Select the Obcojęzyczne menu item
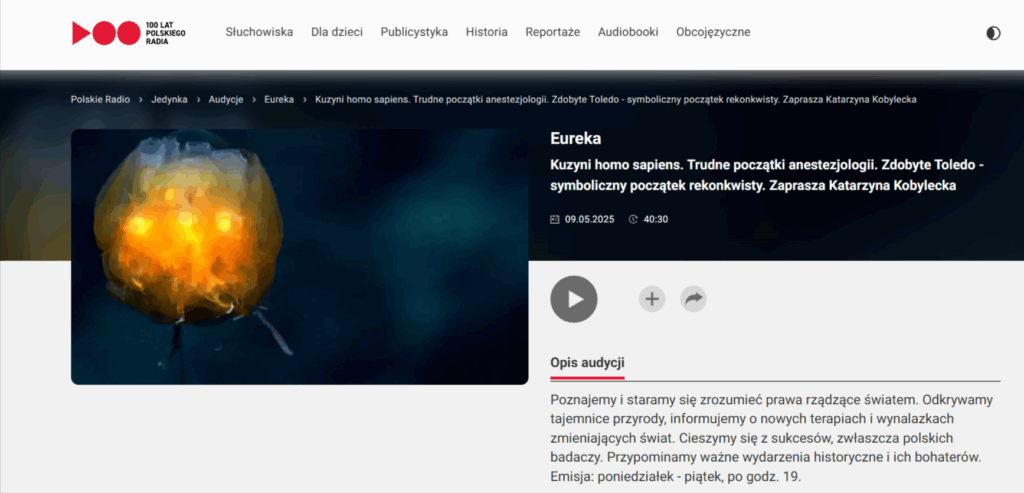The height and width of the screenshot is (493, 1024). point(713,32)
